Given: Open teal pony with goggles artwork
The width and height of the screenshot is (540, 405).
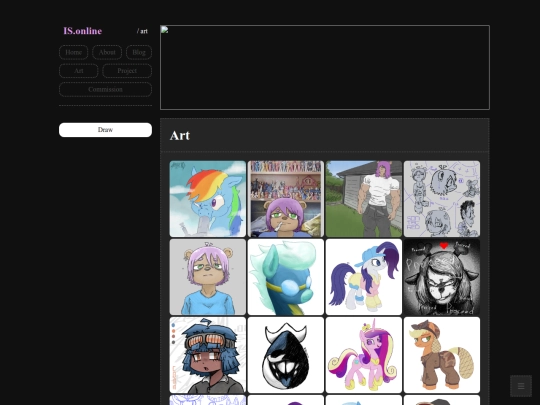Looking at the screenshot, I should [x=286, y=277].
